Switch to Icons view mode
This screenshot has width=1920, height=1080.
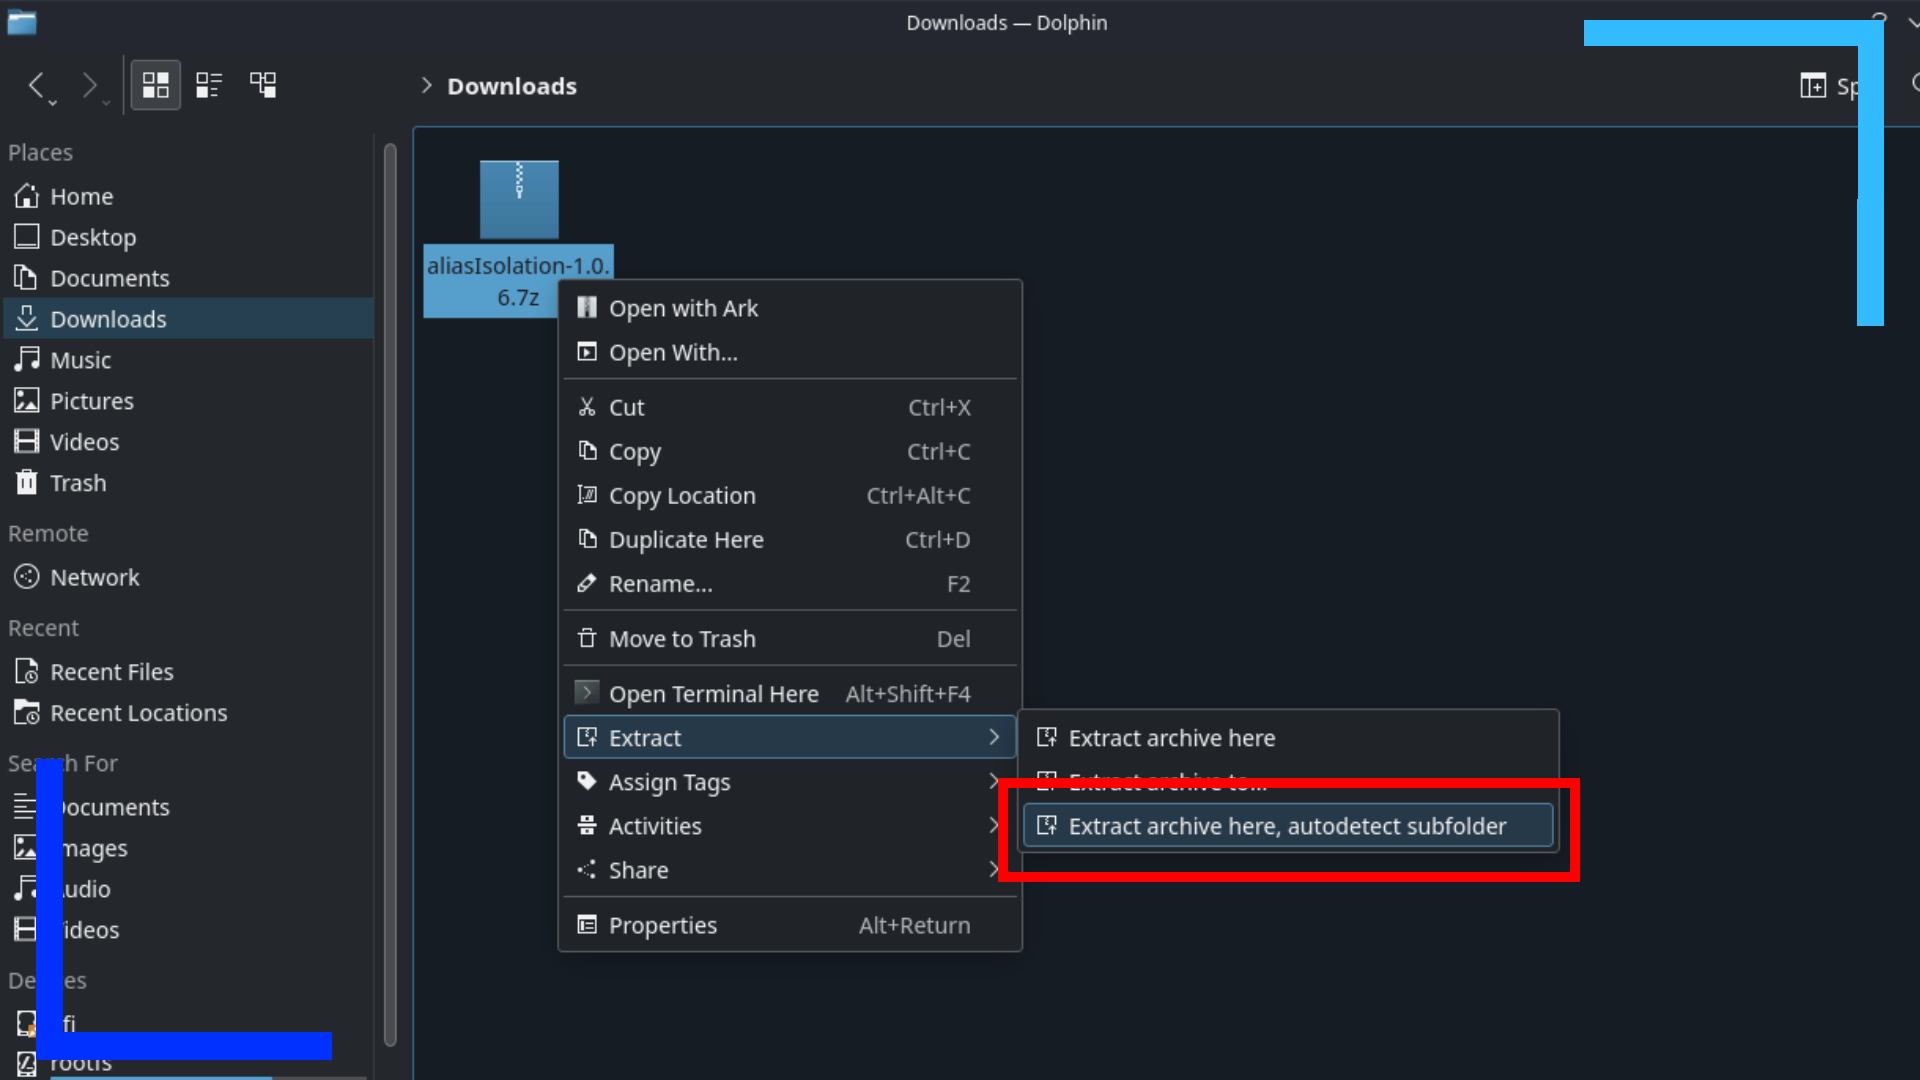coord(155,85)
